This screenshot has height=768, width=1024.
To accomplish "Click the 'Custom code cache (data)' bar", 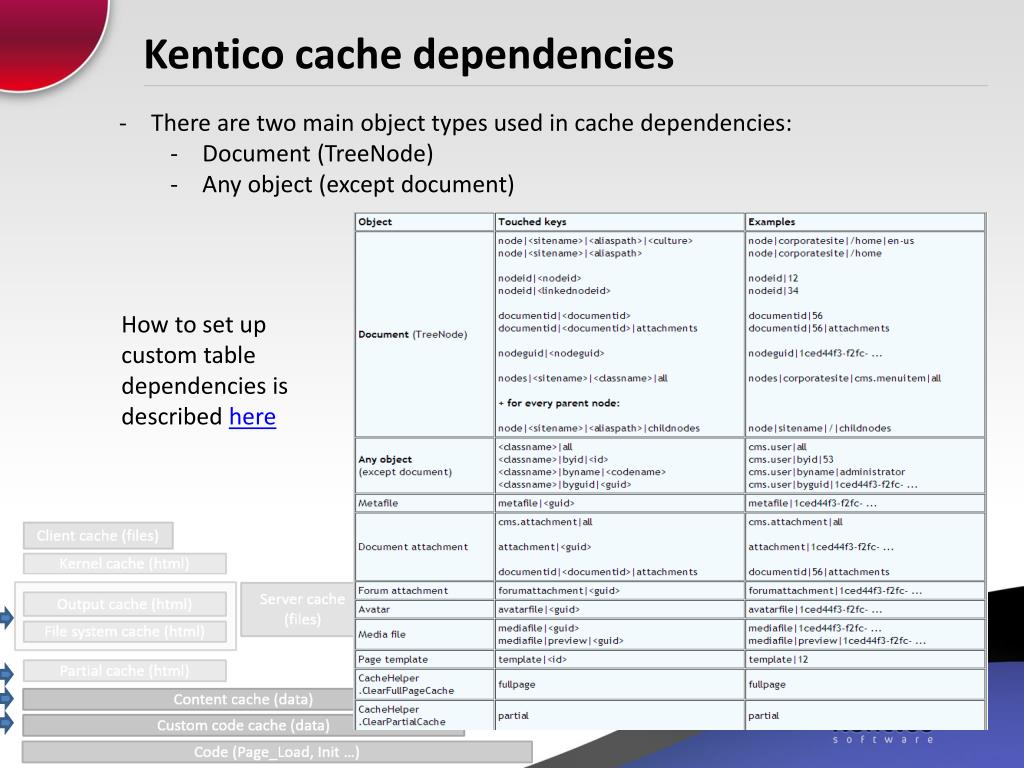I will tap(243, 725).
